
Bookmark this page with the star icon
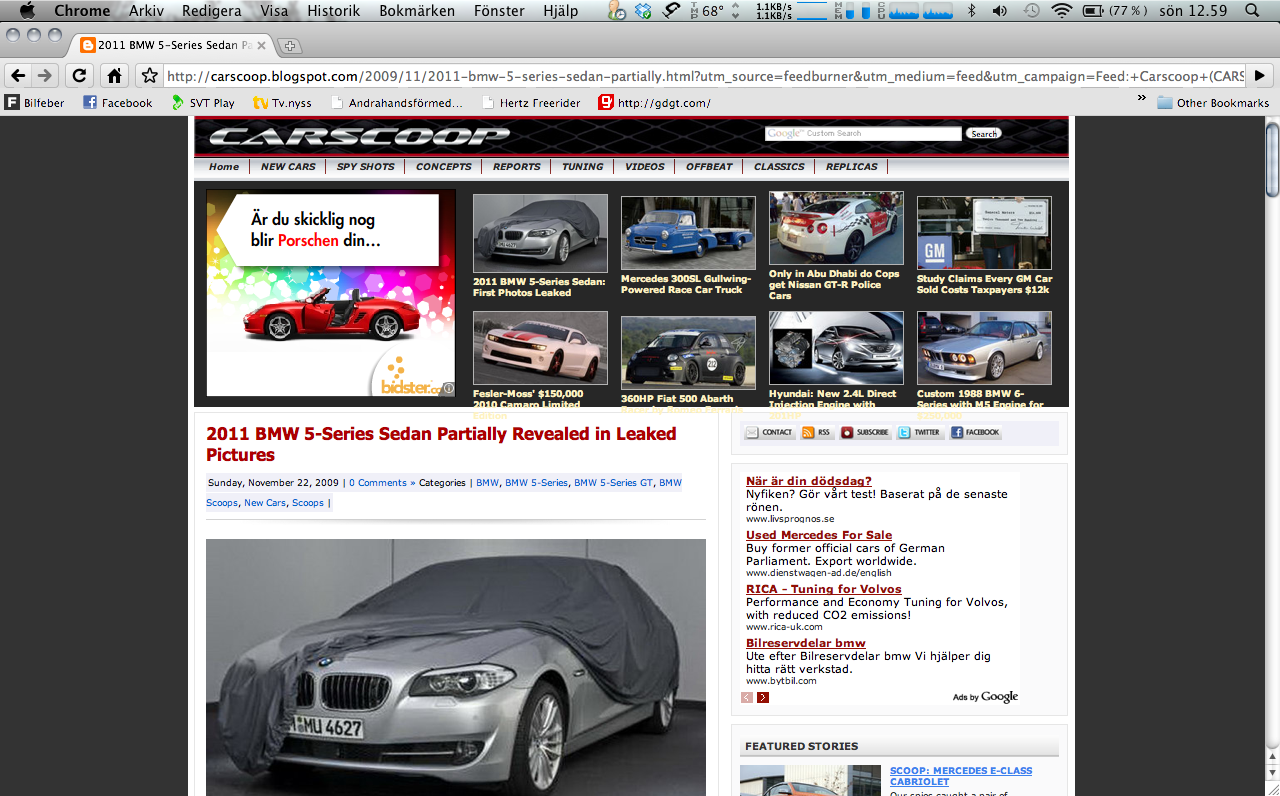click(149, 76)
